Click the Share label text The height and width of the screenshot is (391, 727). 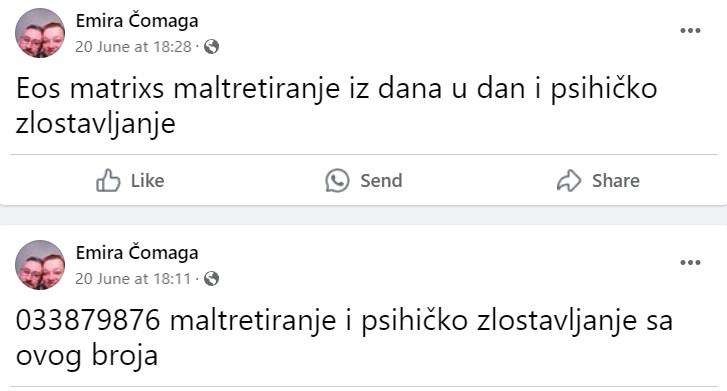click(616, 180)
